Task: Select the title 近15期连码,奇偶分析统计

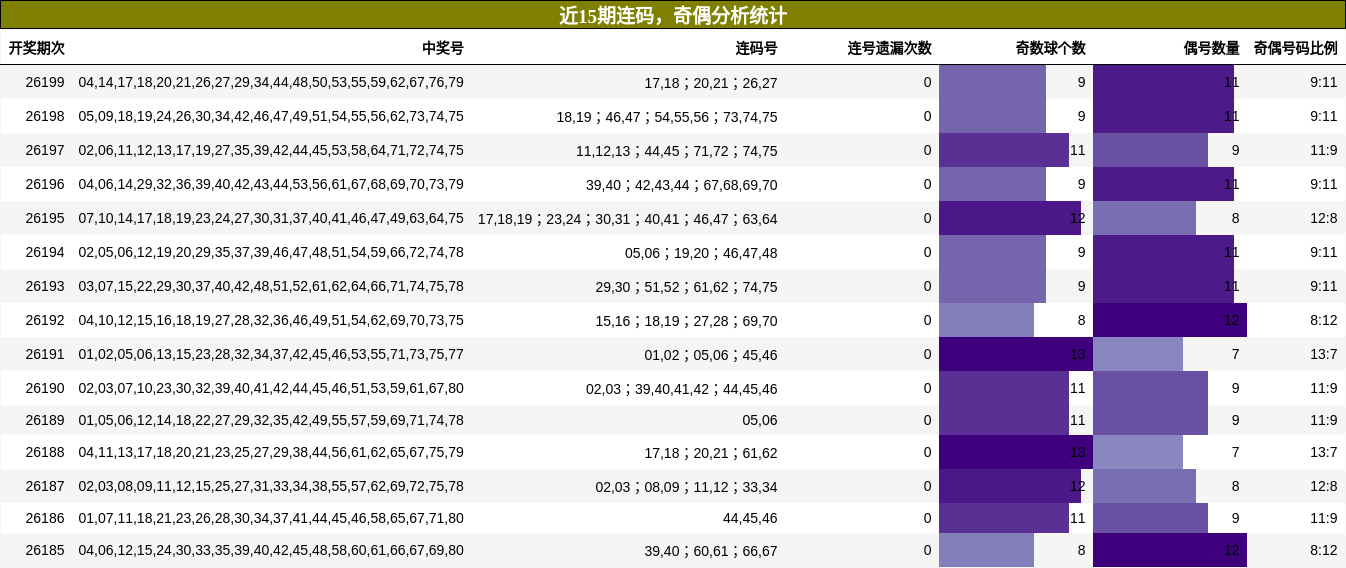Action: point(672,15)
